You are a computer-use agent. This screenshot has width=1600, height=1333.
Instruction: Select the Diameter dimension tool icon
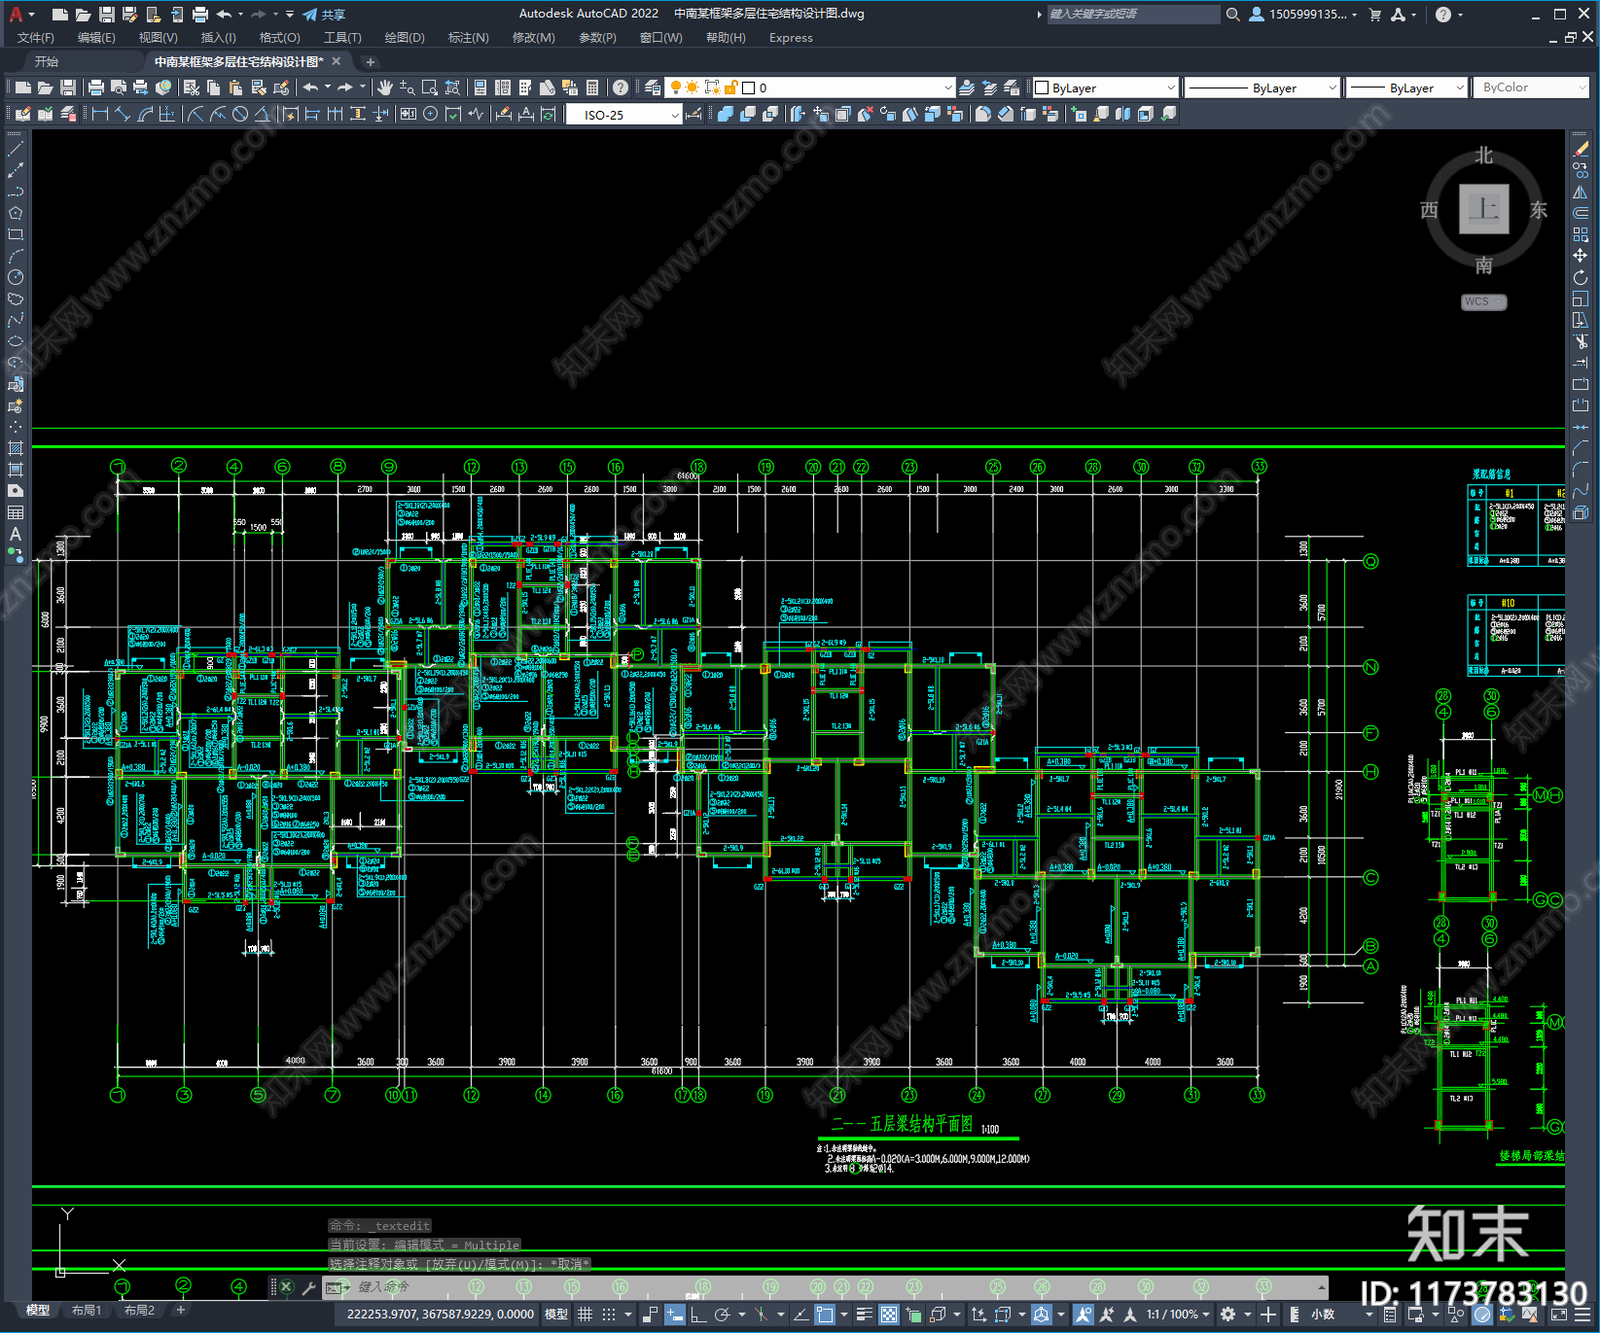(x=240, y=114)
